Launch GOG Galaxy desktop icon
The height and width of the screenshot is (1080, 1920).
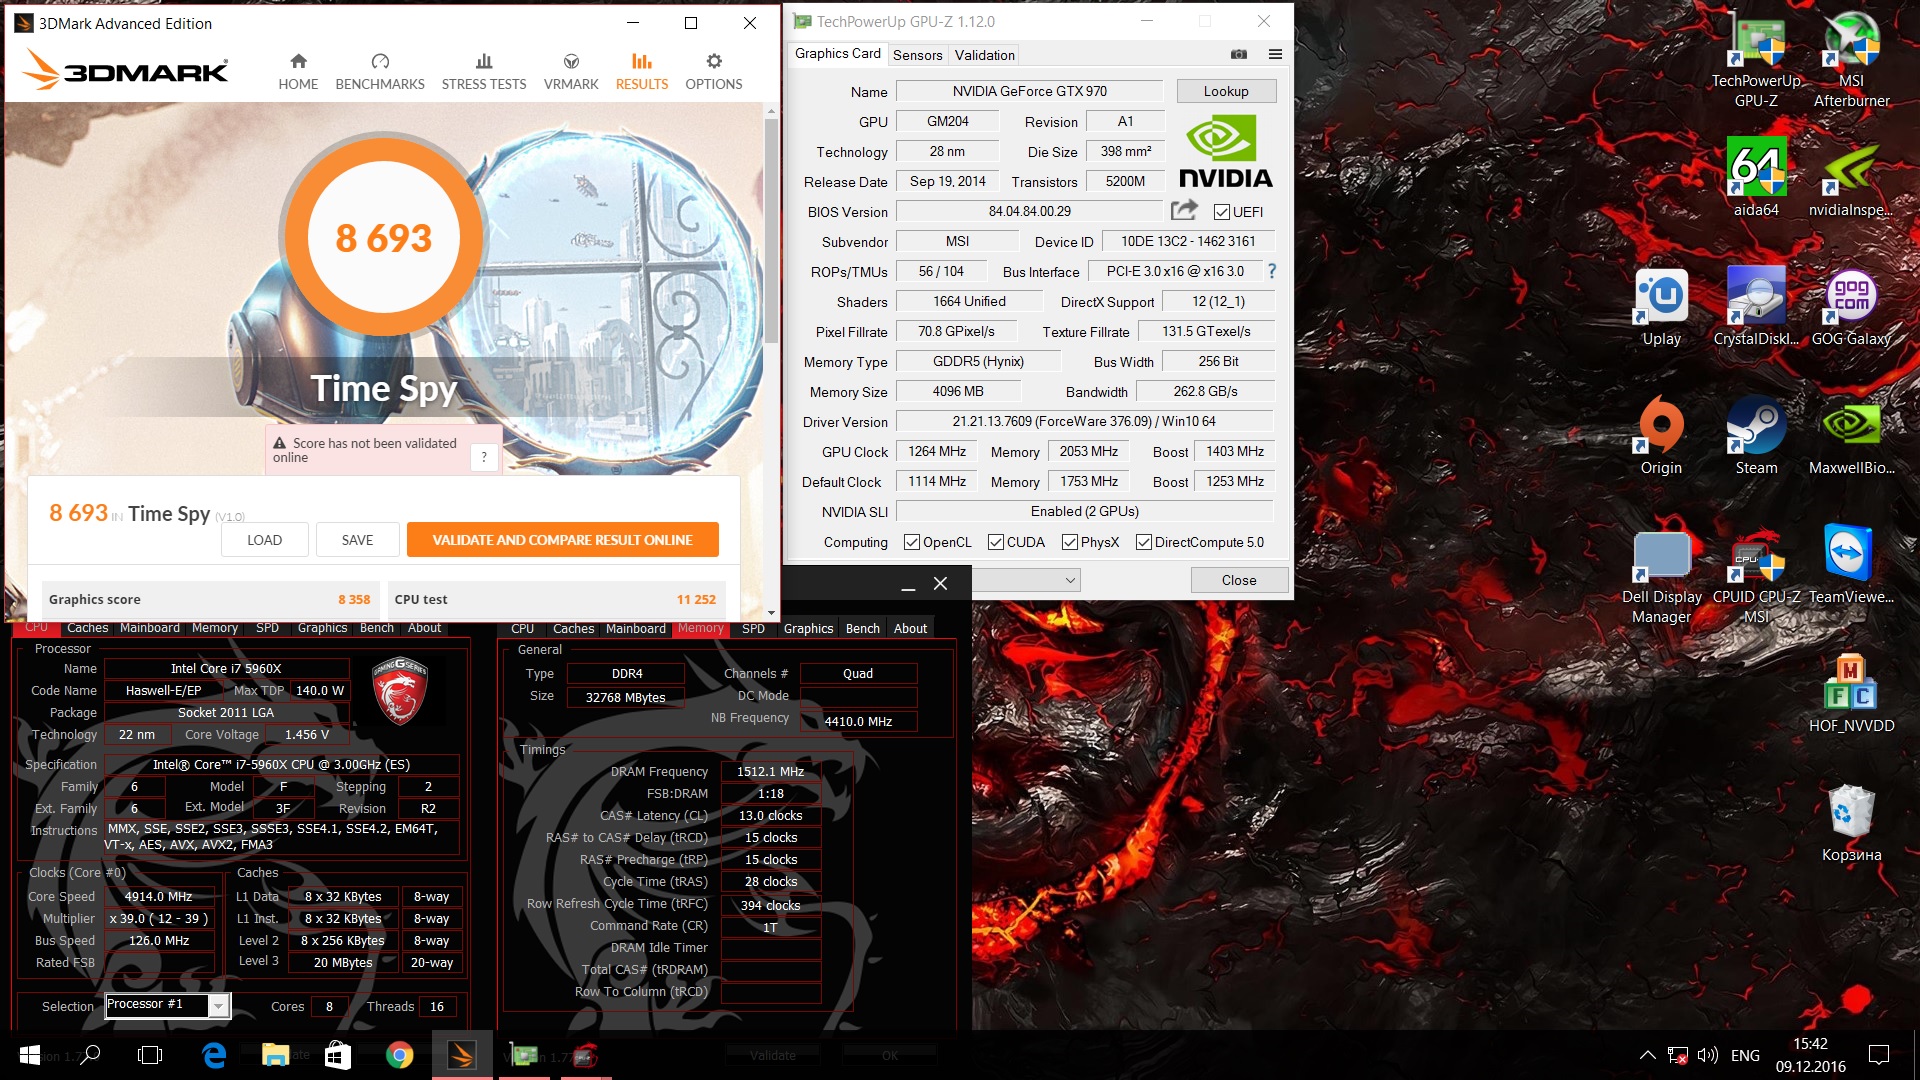click(1851, 307)
